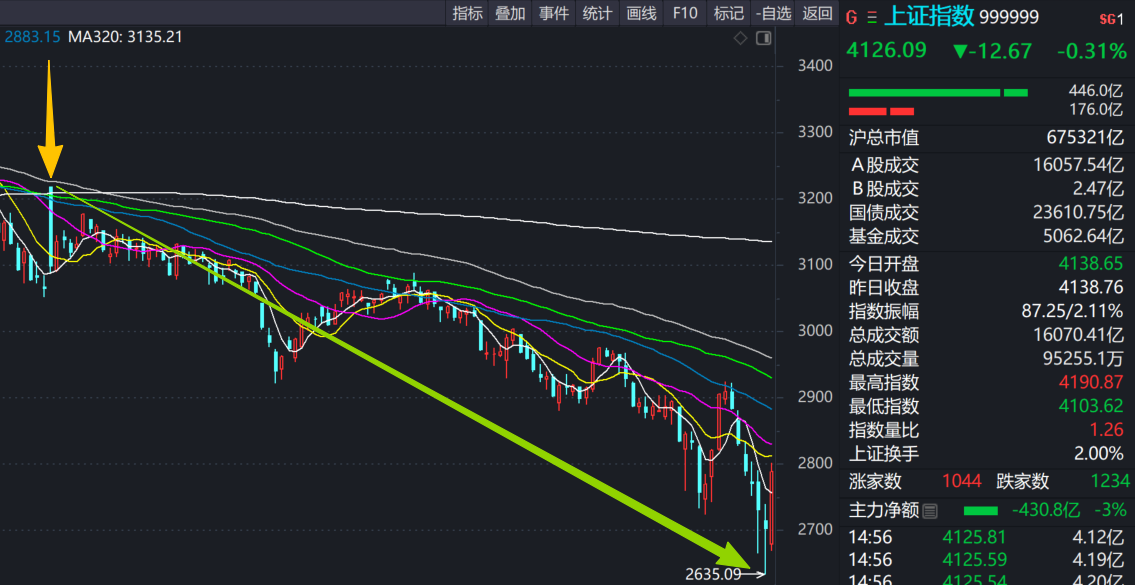Open the 事件 events menu

(x=554, y=13)
